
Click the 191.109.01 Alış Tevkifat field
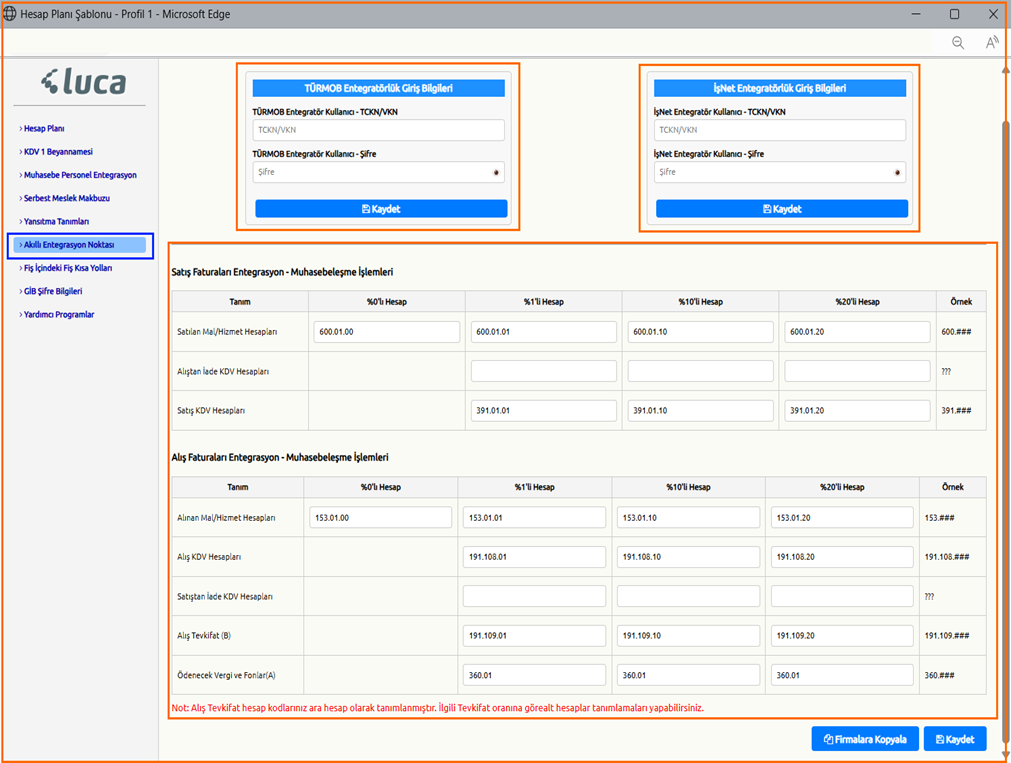point(535,635)
